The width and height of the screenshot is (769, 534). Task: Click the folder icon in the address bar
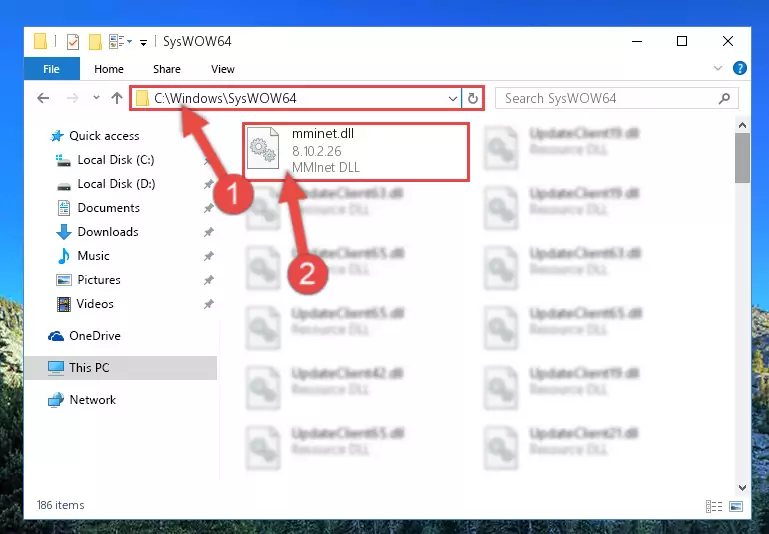tap(142, 98)
